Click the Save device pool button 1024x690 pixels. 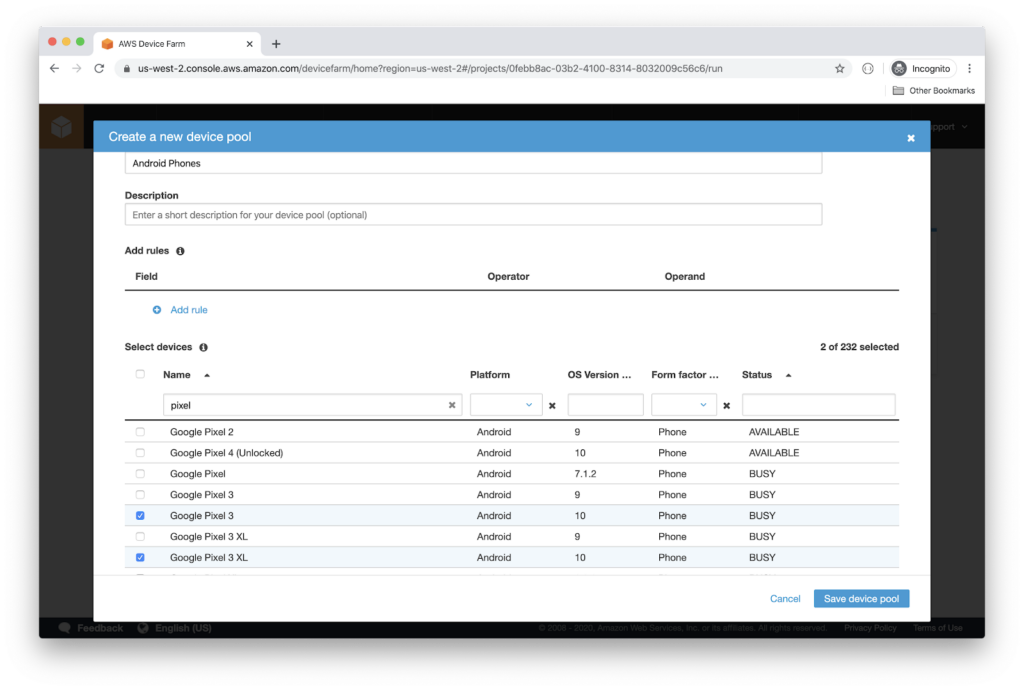861,599
